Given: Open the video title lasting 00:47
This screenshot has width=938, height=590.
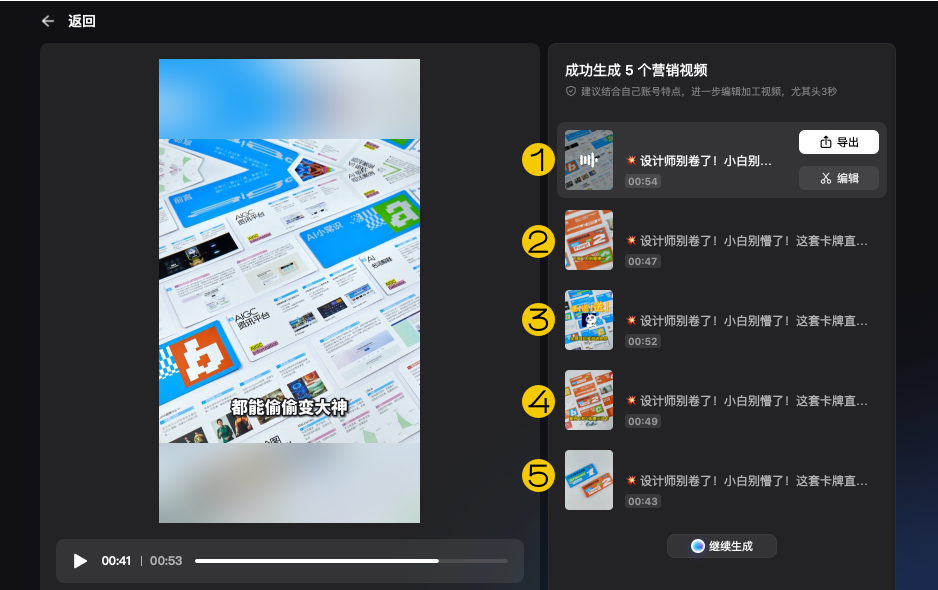Looking at the screenshot, I should (747, 241).
